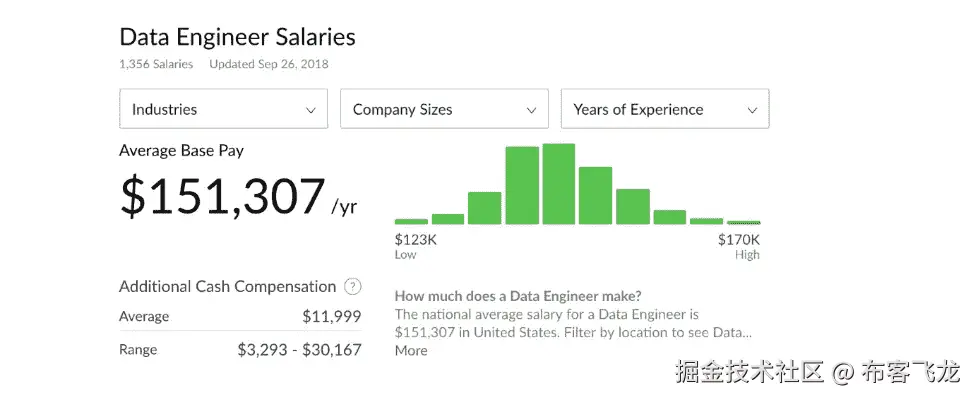Click the chevron arrow in Company Sizes box

tap(531, 111)
